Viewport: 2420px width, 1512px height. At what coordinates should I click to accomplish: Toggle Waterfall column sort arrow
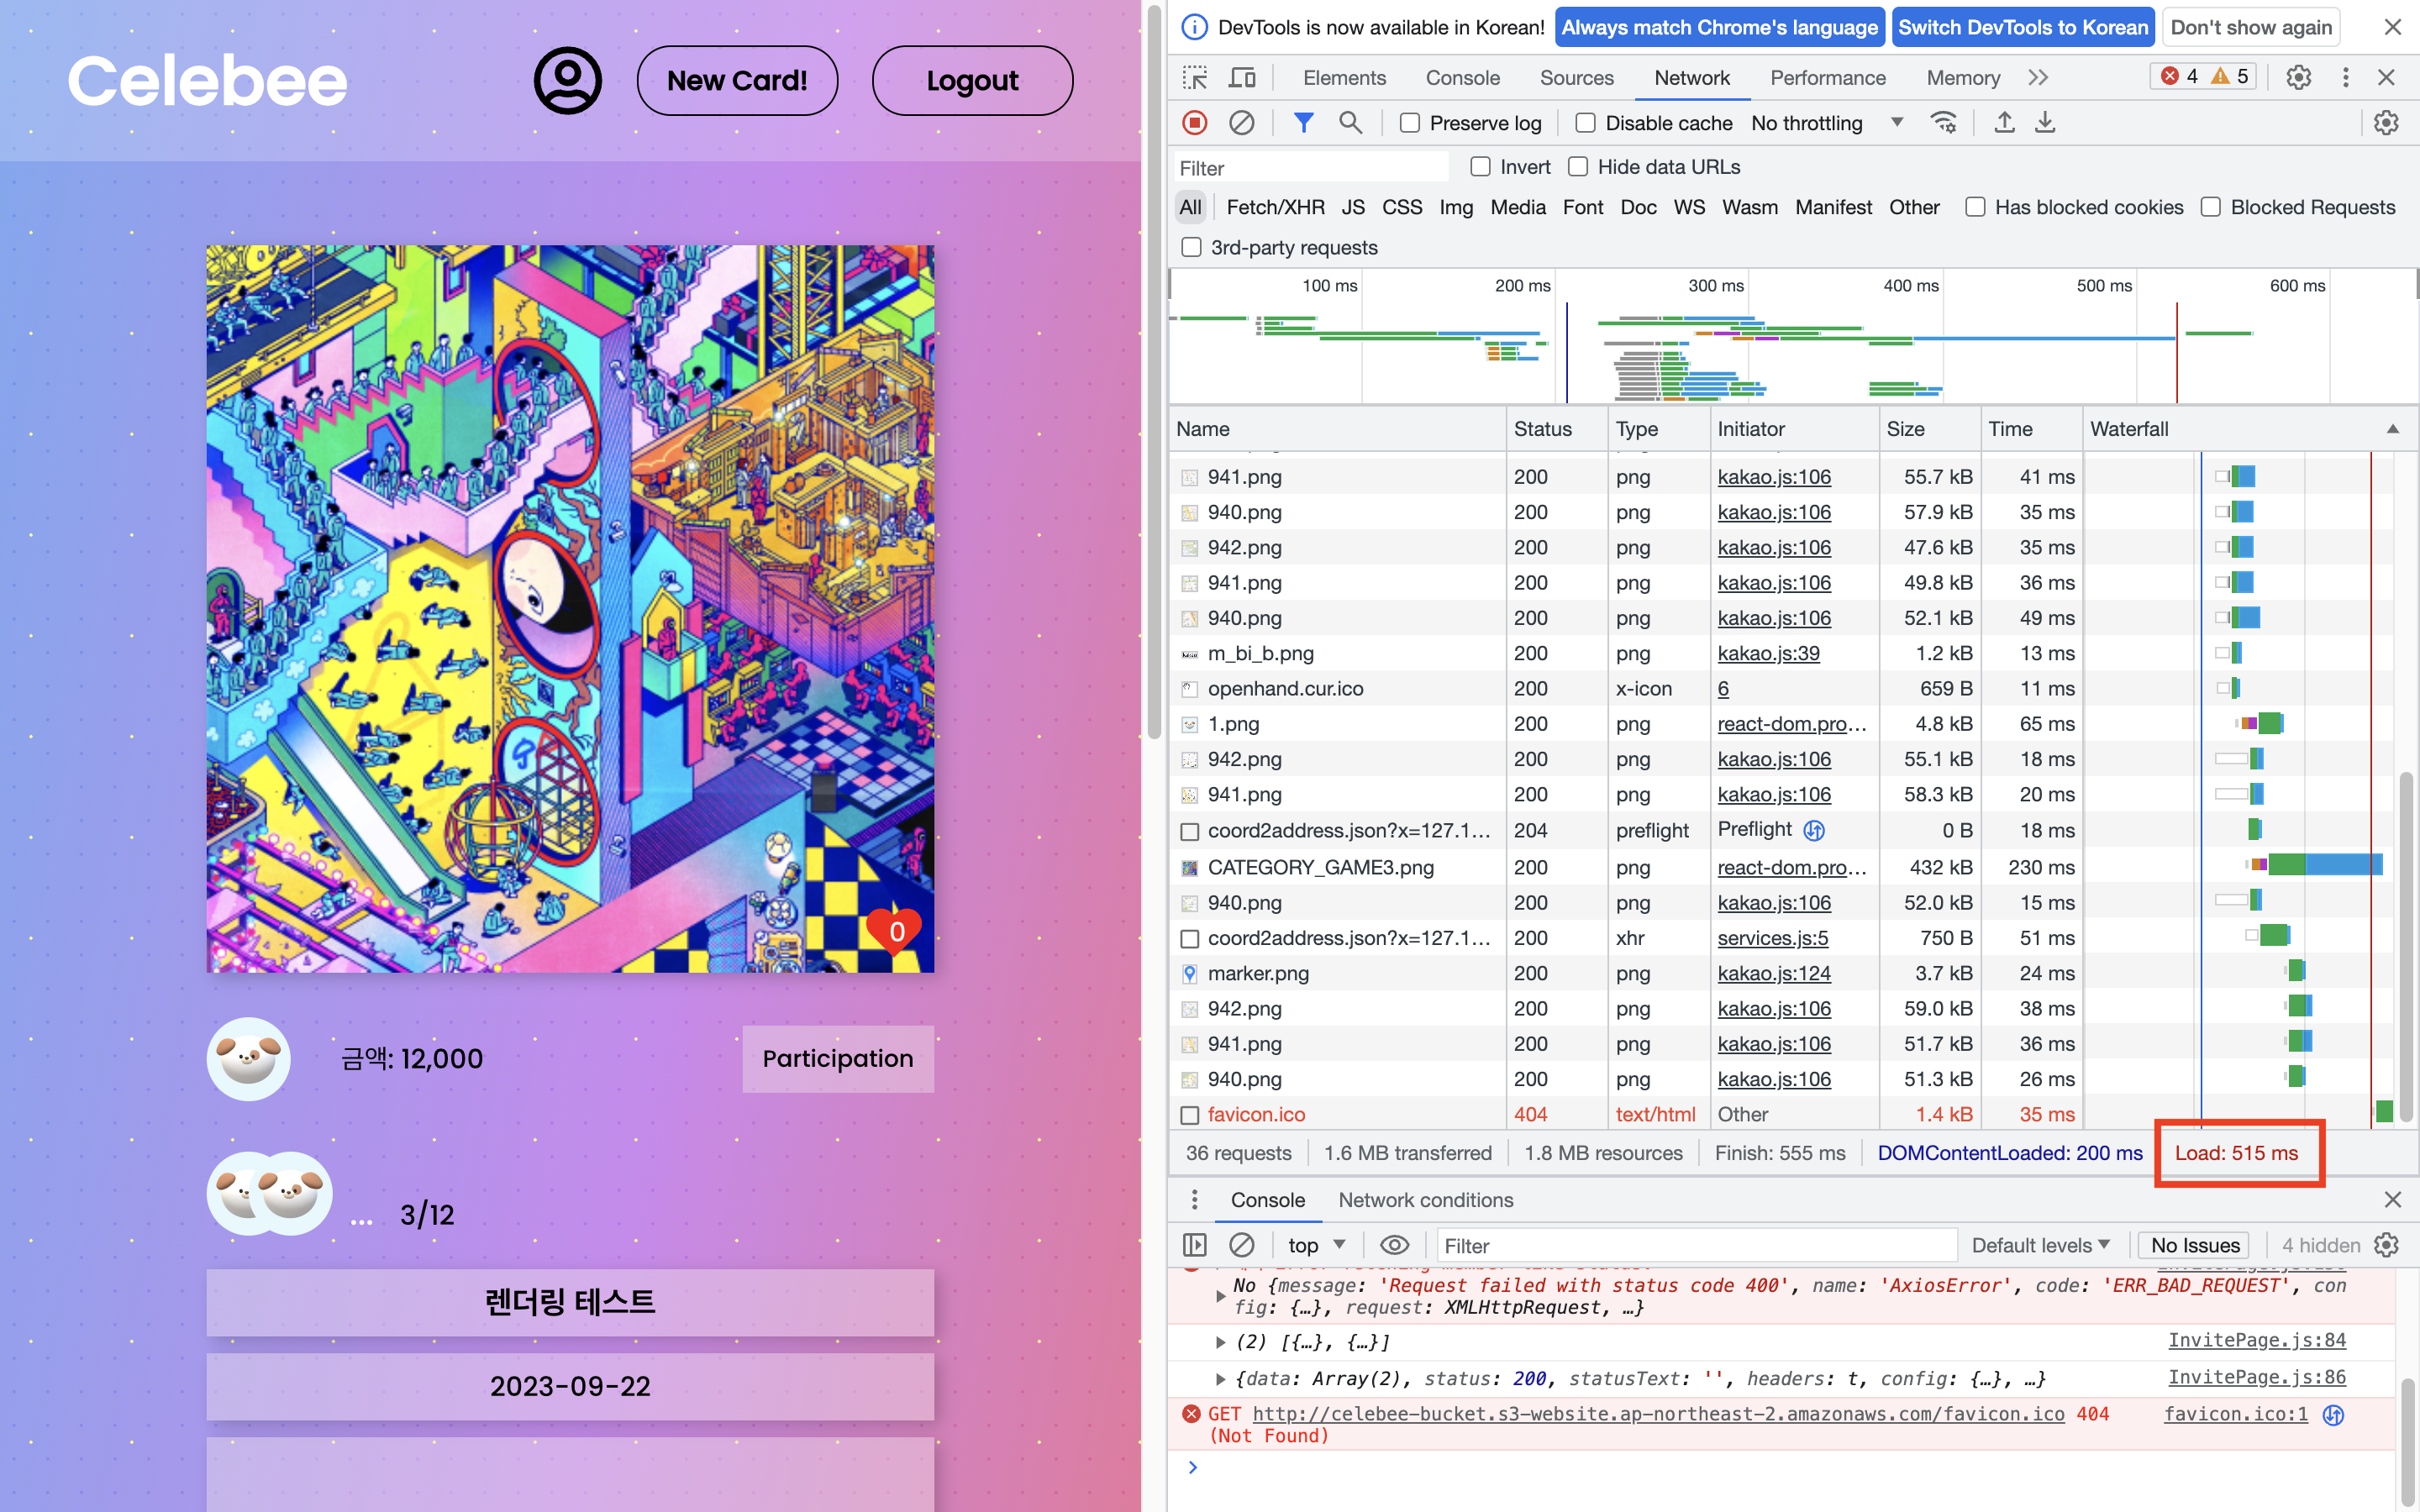click(2392, 429)
